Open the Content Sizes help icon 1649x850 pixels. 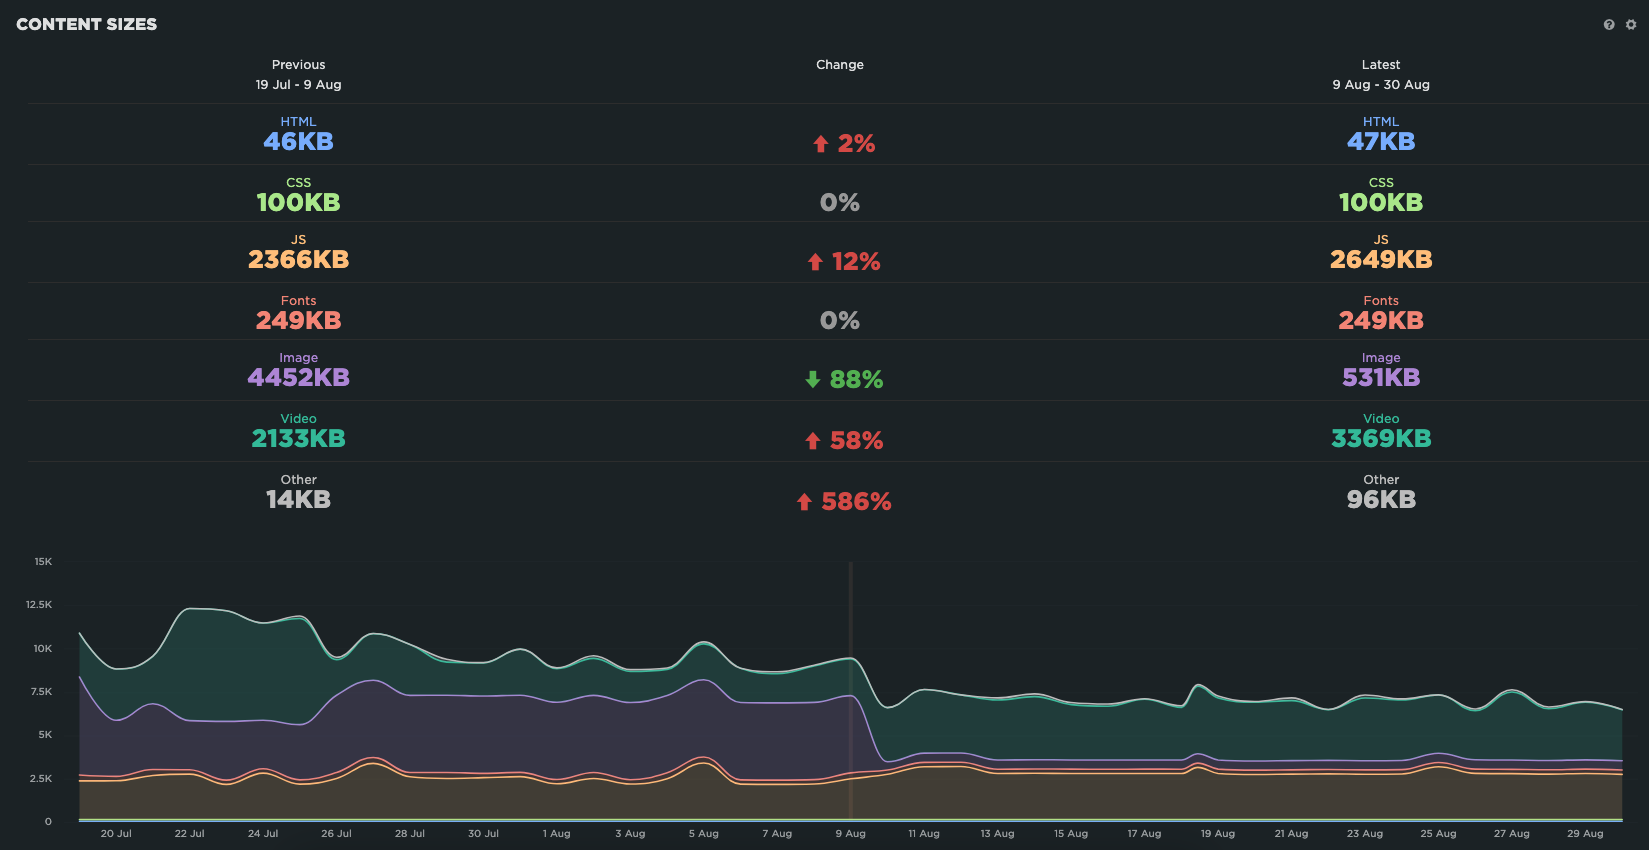pyautogui.click(x=1609, y=25)
